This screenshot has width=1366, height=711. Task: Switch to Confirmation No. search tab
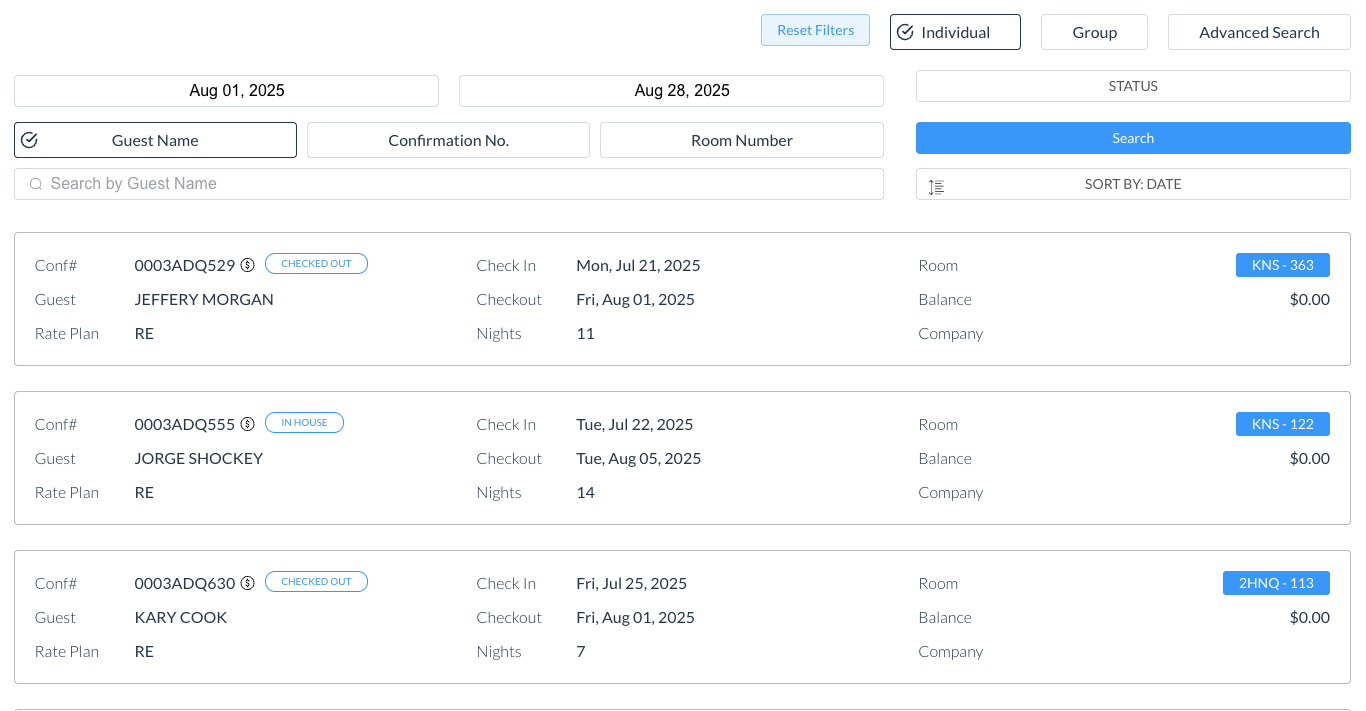448,140
